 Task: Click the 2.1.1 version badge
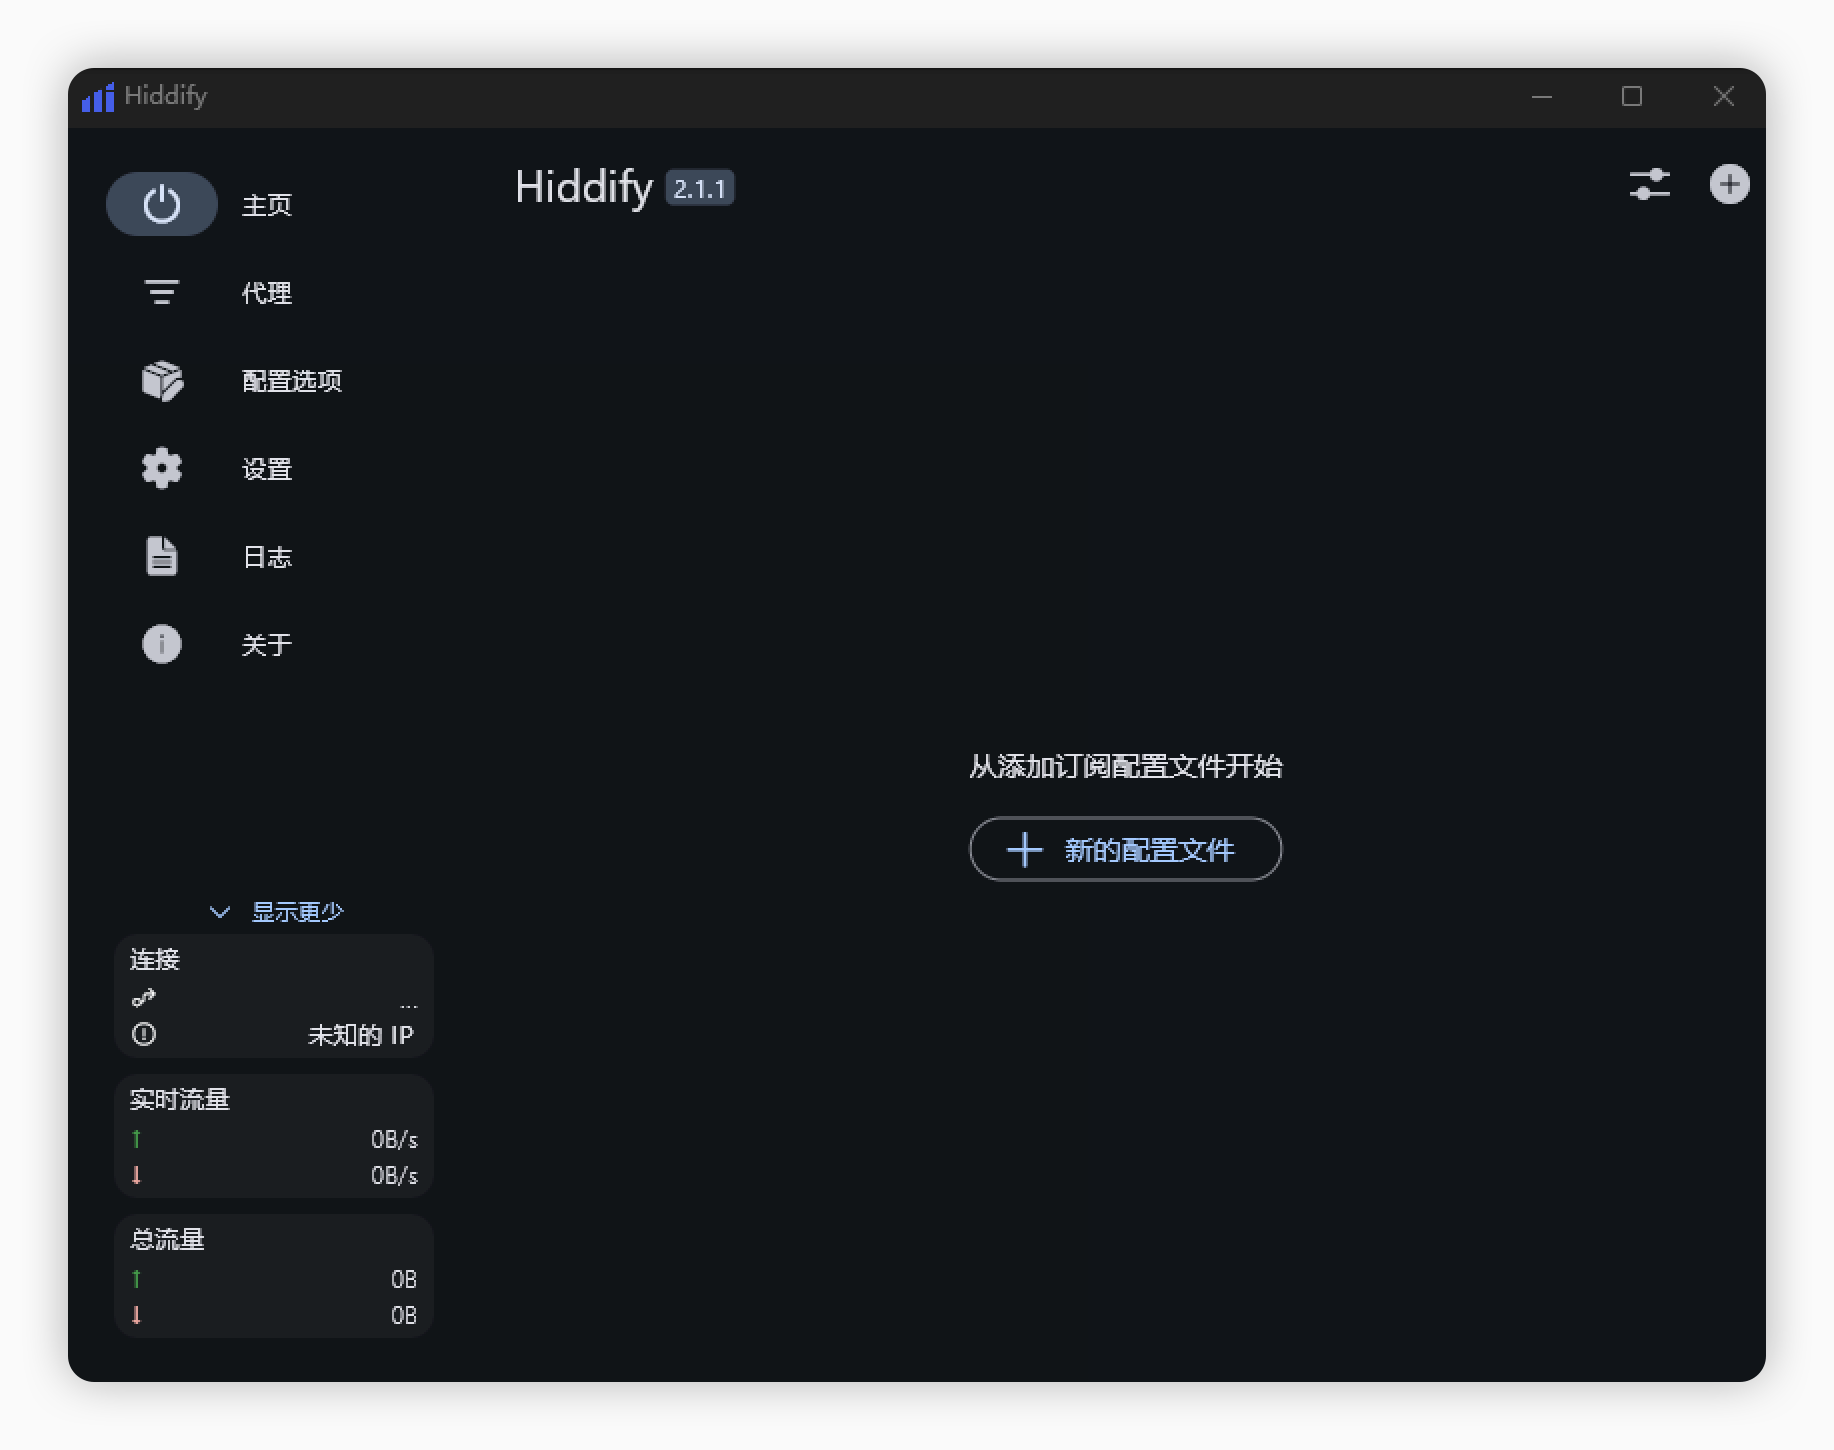699,188
